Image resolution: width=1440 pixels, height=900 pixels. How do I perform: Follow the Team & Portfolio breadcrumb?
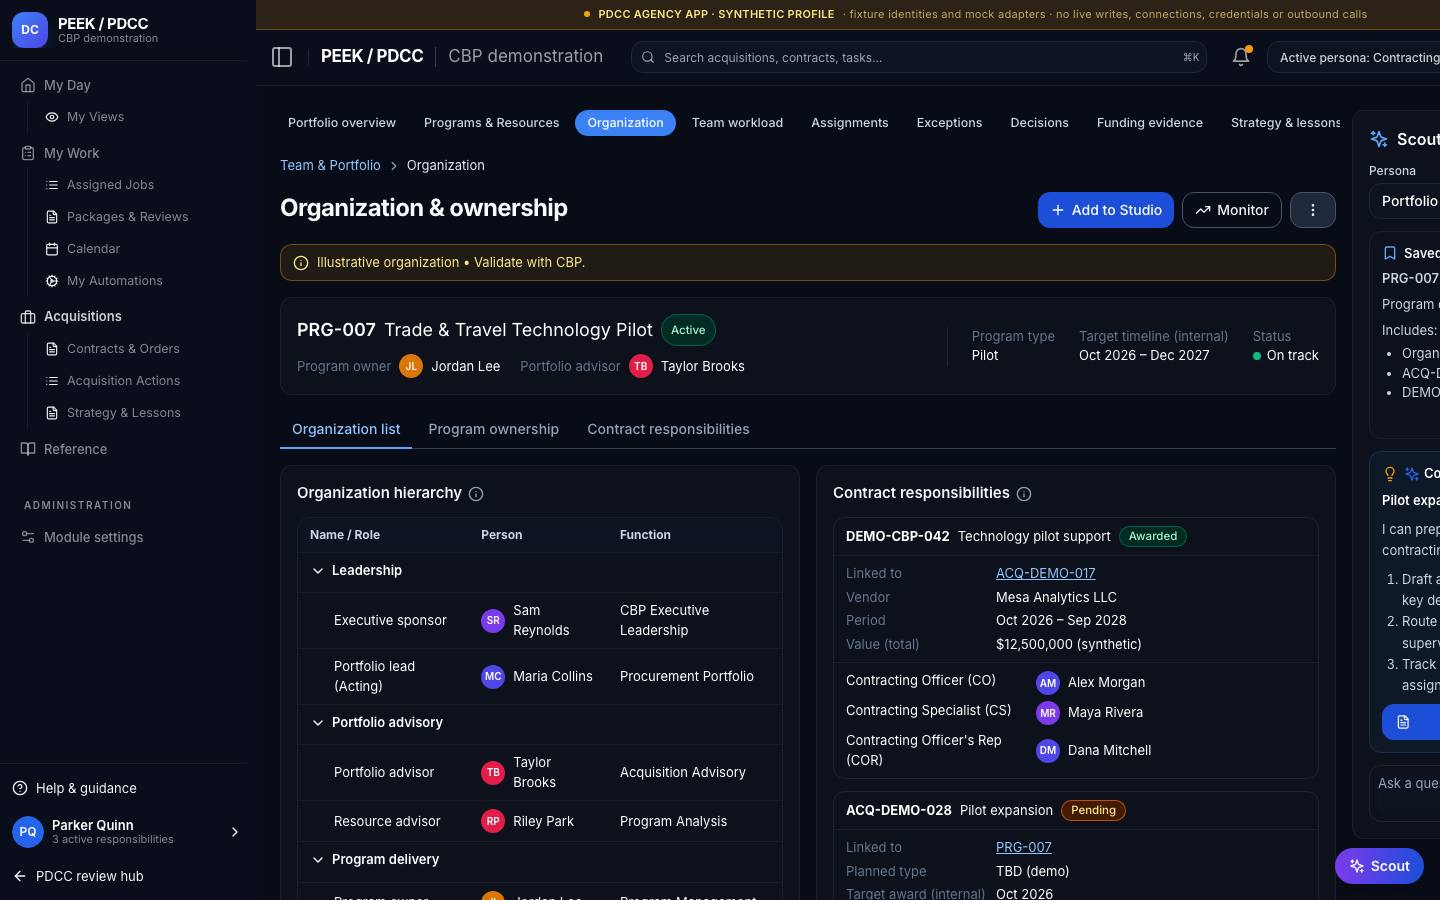click(x=330, y=165)
